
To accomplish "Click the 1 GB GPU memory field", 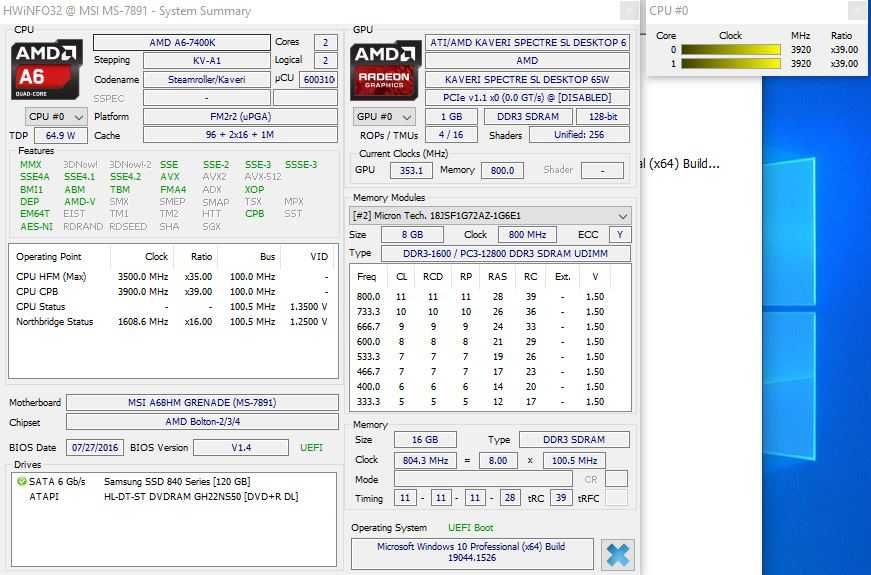I will pyautogui.click(x=451, y=117).
